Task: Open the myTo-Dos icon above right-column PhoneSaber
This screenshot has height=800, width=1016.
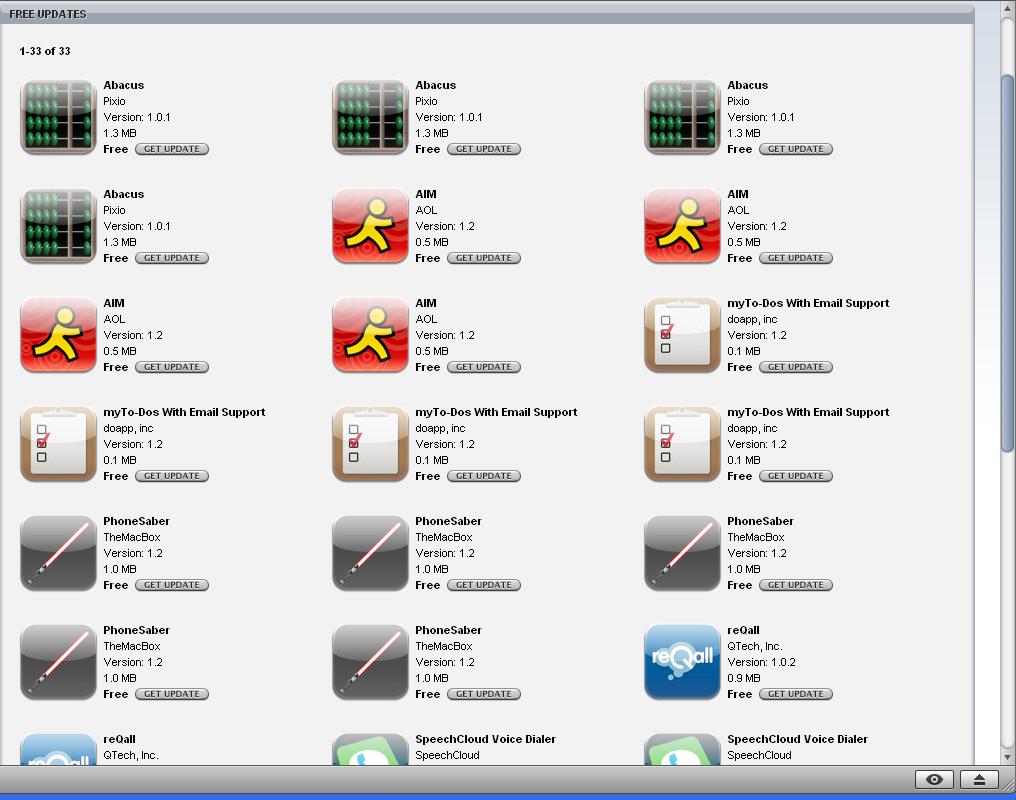Action: 682,444
